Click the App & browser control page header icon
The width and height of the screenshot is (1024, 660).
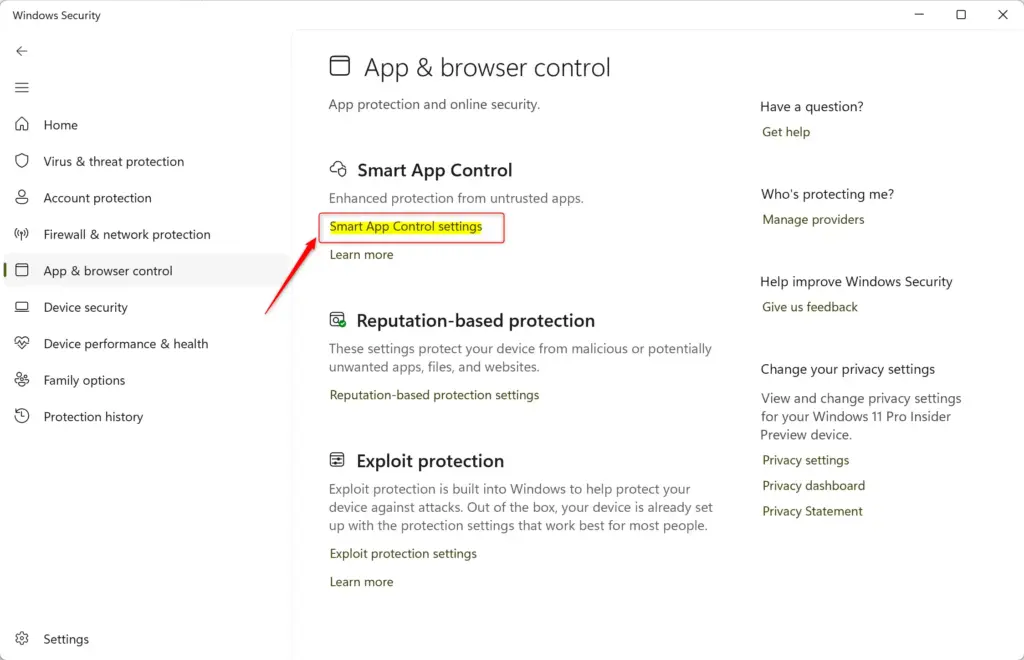(340, 66)
